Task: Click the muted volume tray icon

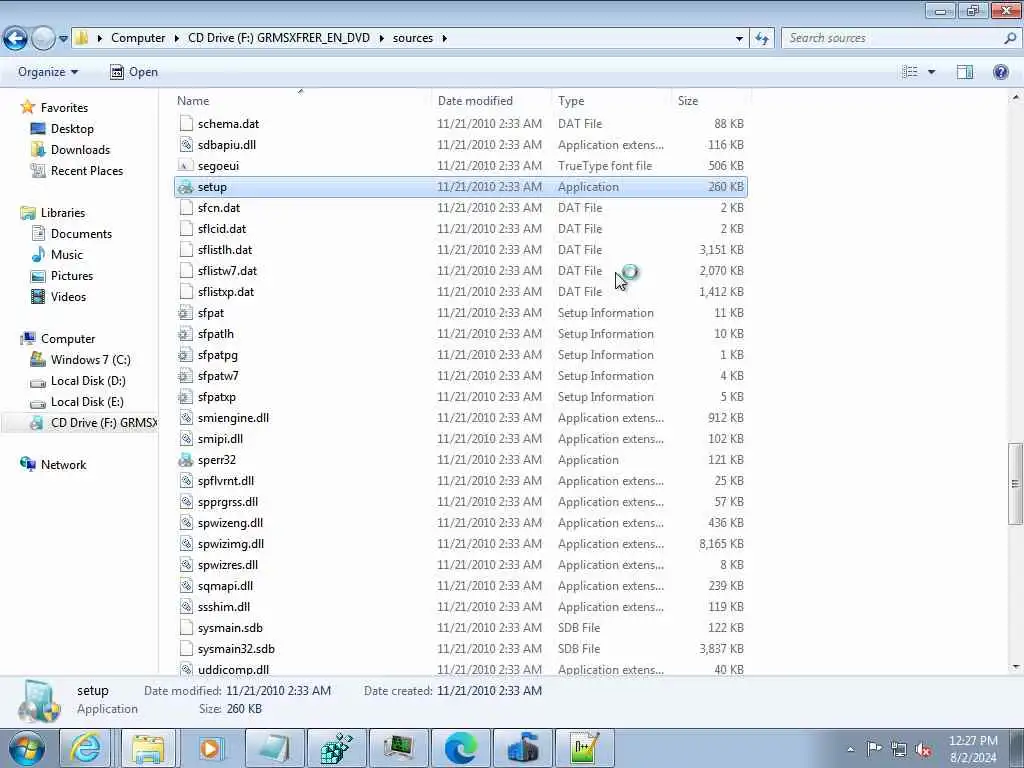Action: click(923, 749)
